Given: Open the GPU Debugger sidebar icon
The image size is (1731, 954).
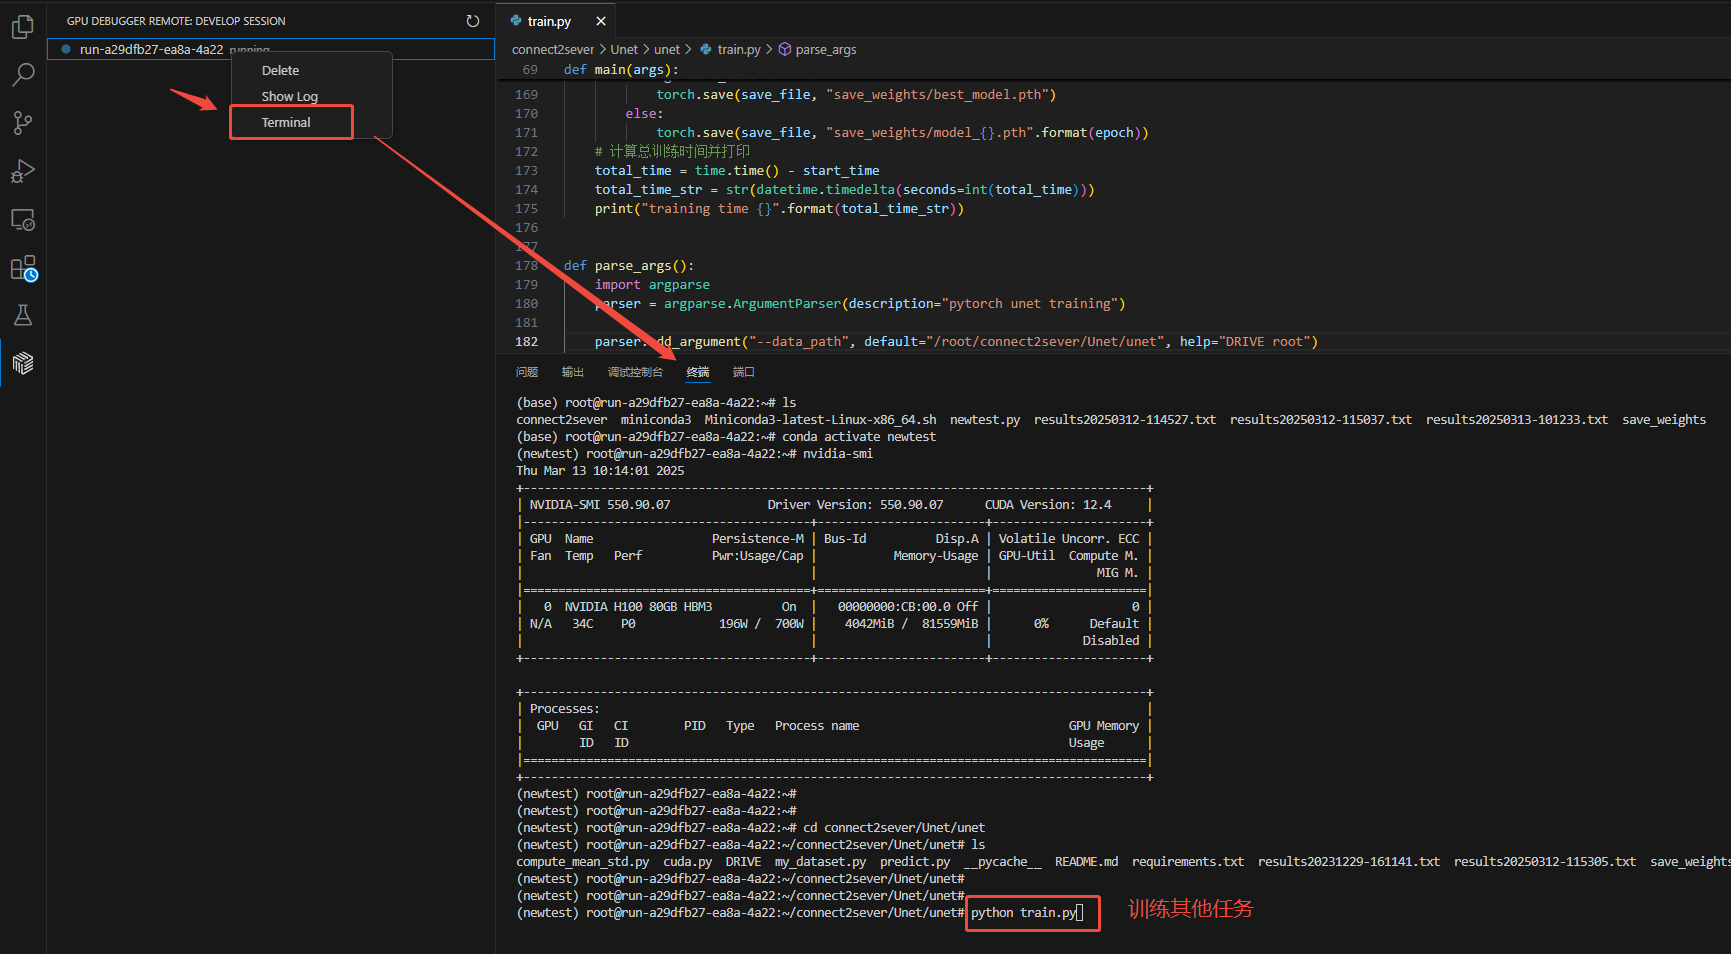Looking at the screenshot, I should click(22, 363).
